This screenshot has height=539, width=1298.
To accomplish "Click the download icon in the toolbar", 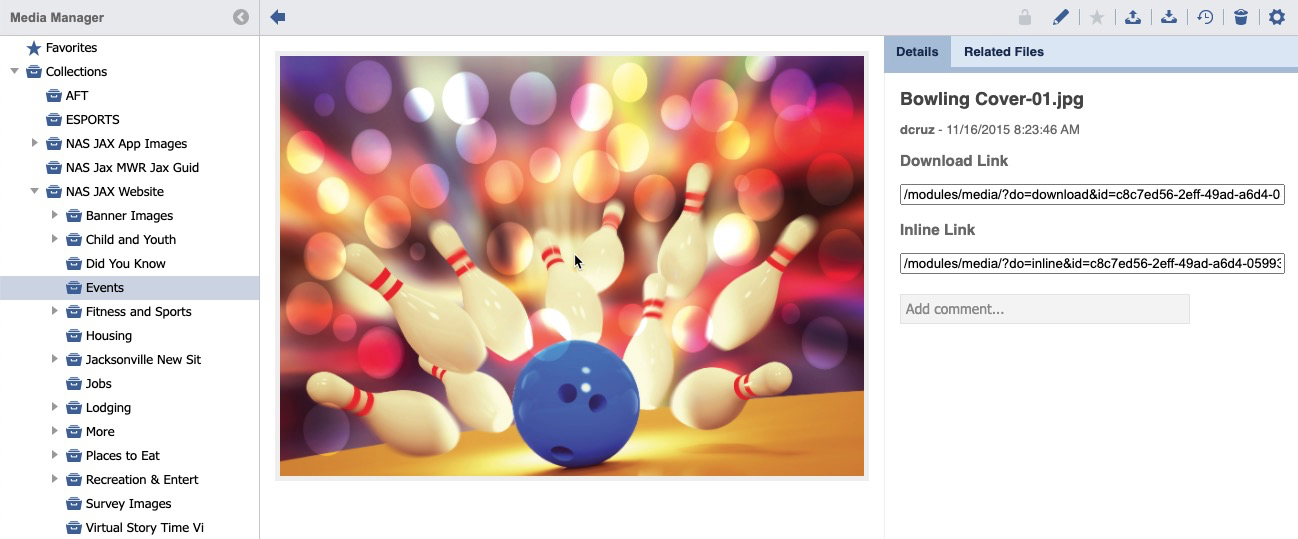I will [1168, 17].
